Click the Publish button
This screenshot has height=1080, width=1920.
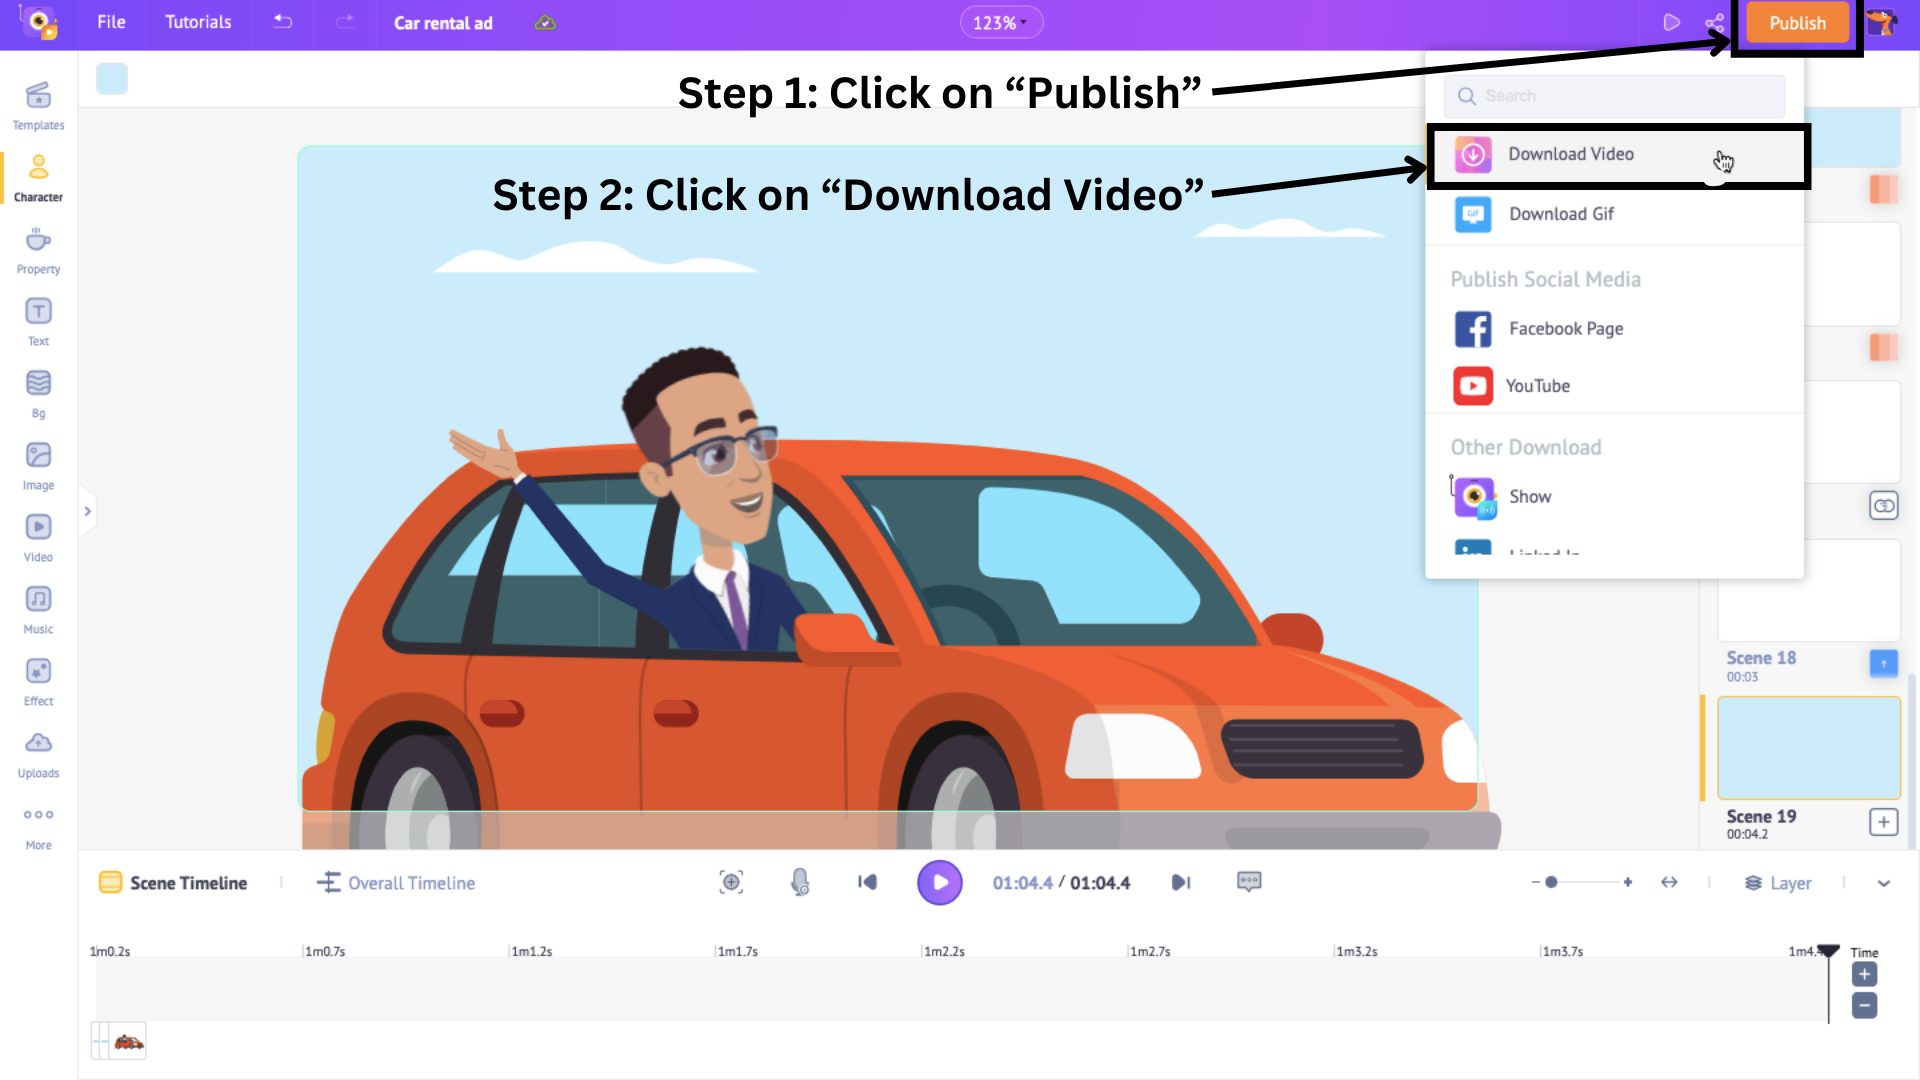click(1797, 22)
